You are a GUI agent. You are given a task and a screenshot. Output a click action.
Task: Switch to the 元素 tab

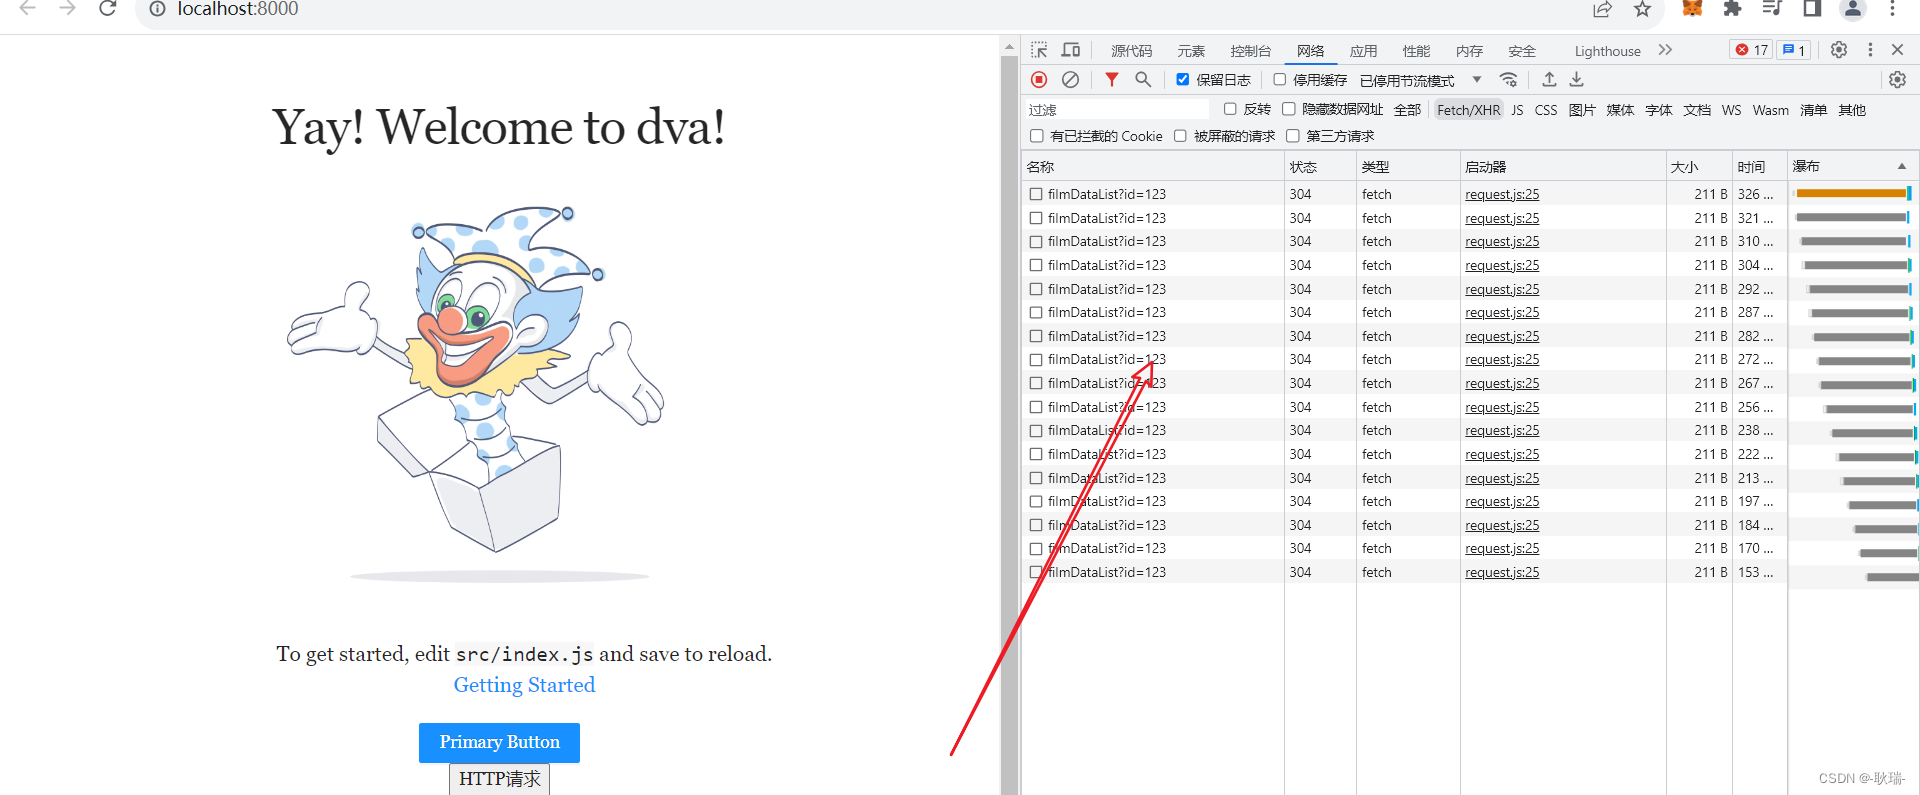coord(1191,51)
